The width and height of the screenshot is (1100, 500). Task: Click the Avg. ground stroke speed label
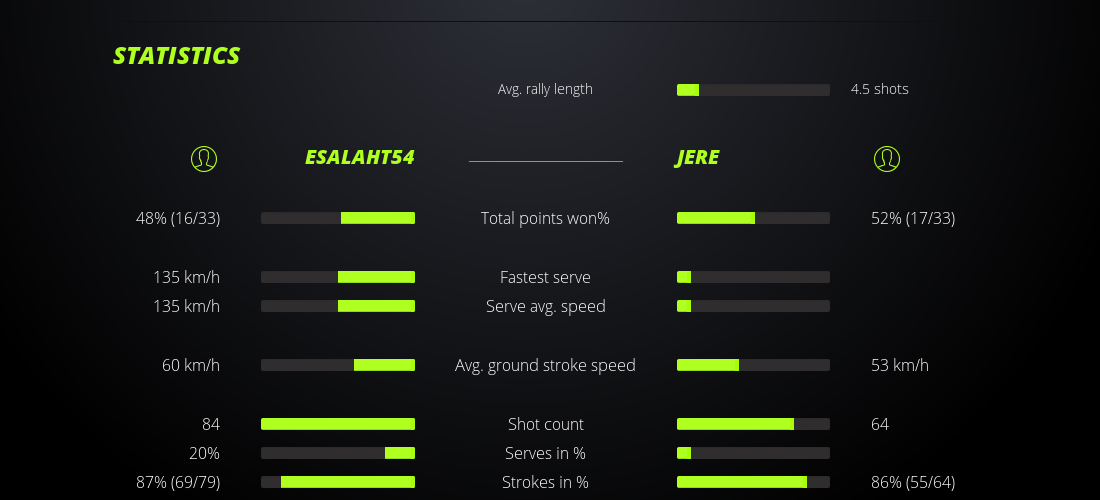545,365
